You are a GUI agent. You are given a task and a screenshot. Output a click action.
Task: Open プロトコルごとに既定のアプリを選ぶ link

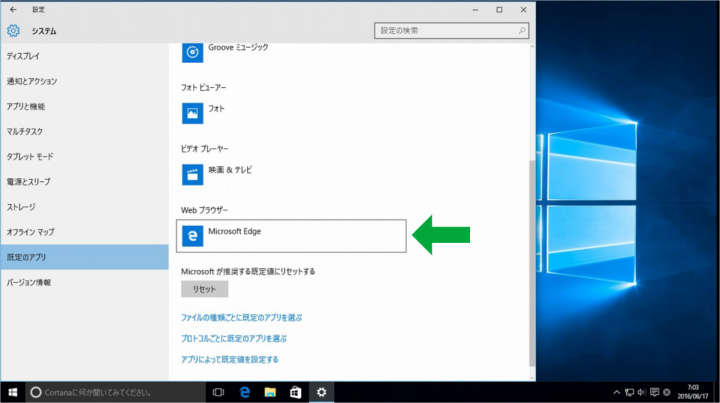tap(234, 338)
